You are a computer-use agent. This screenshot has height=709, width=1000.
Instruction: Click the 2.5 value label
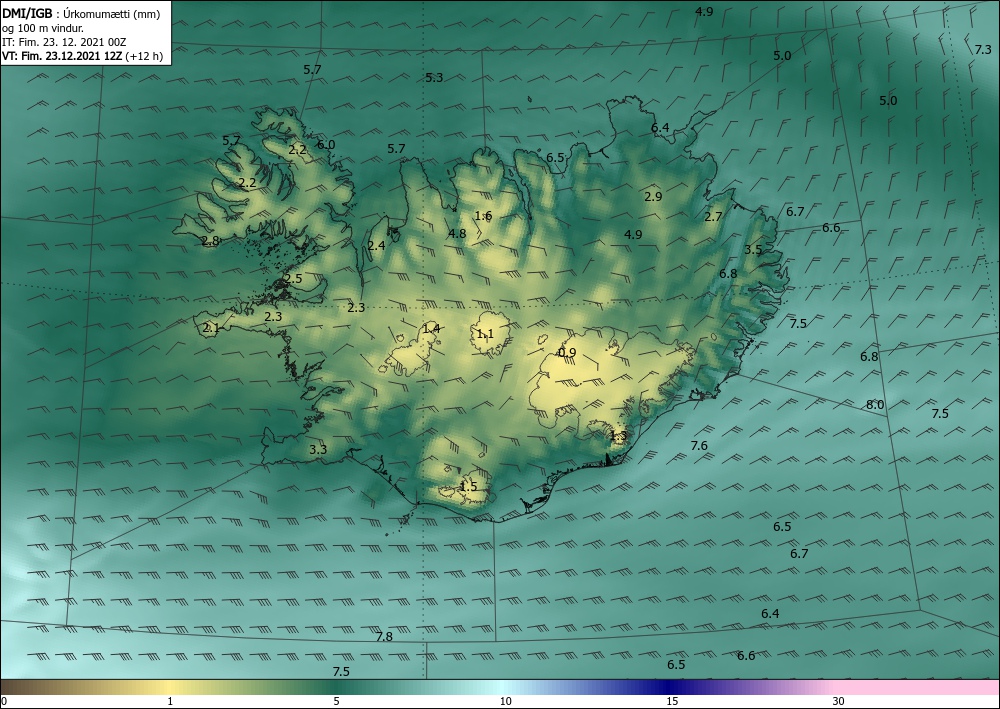tap(293, 279)
